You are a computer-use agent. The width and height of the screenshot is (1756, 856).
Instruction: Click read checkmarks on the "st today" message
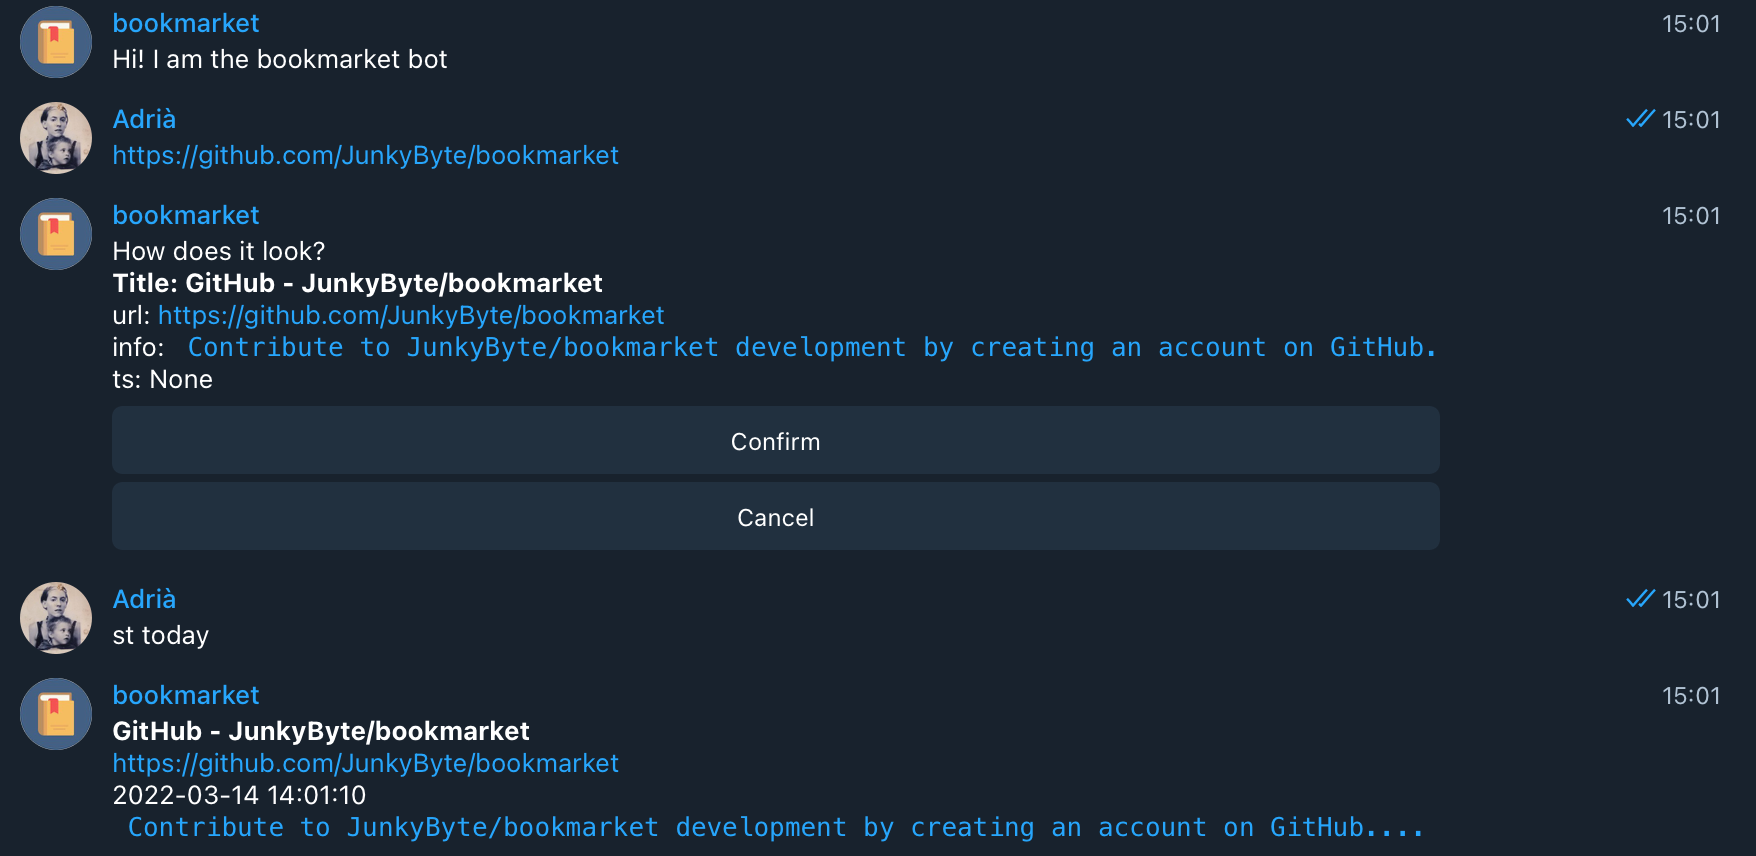coord(1640,600)
